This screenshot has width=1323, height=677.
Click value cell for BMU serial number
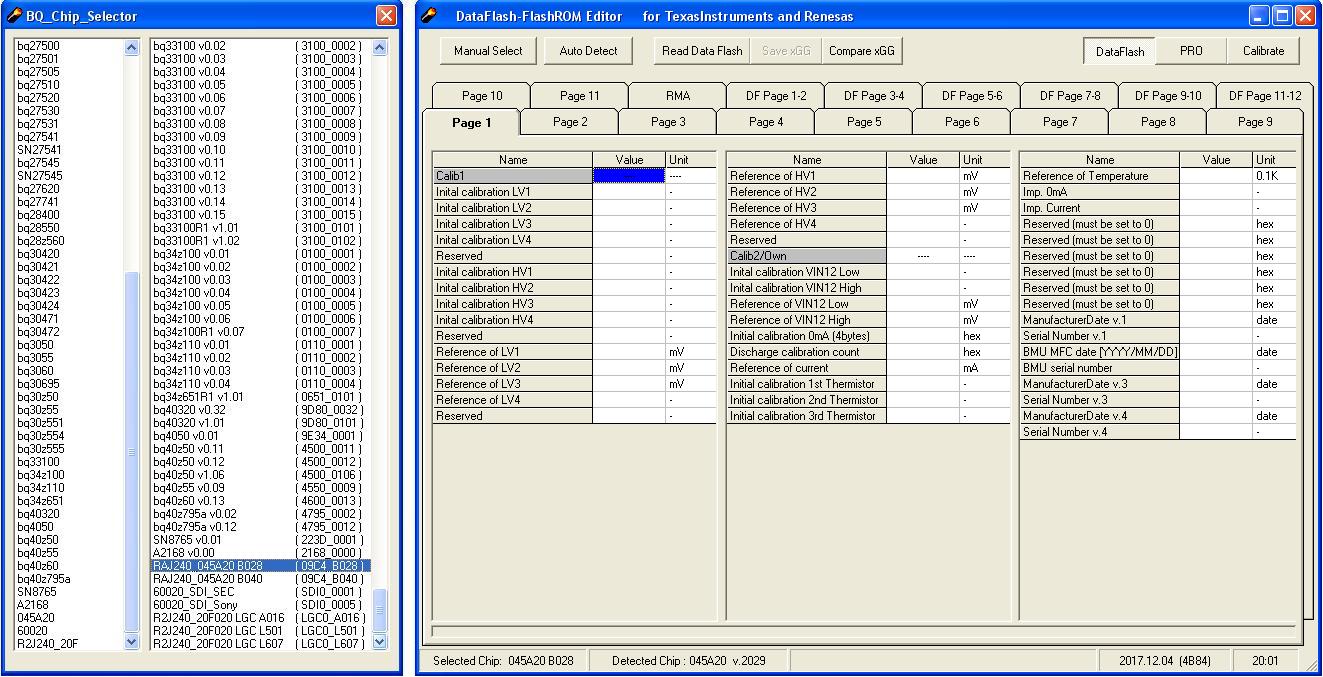coord(1216,368)
